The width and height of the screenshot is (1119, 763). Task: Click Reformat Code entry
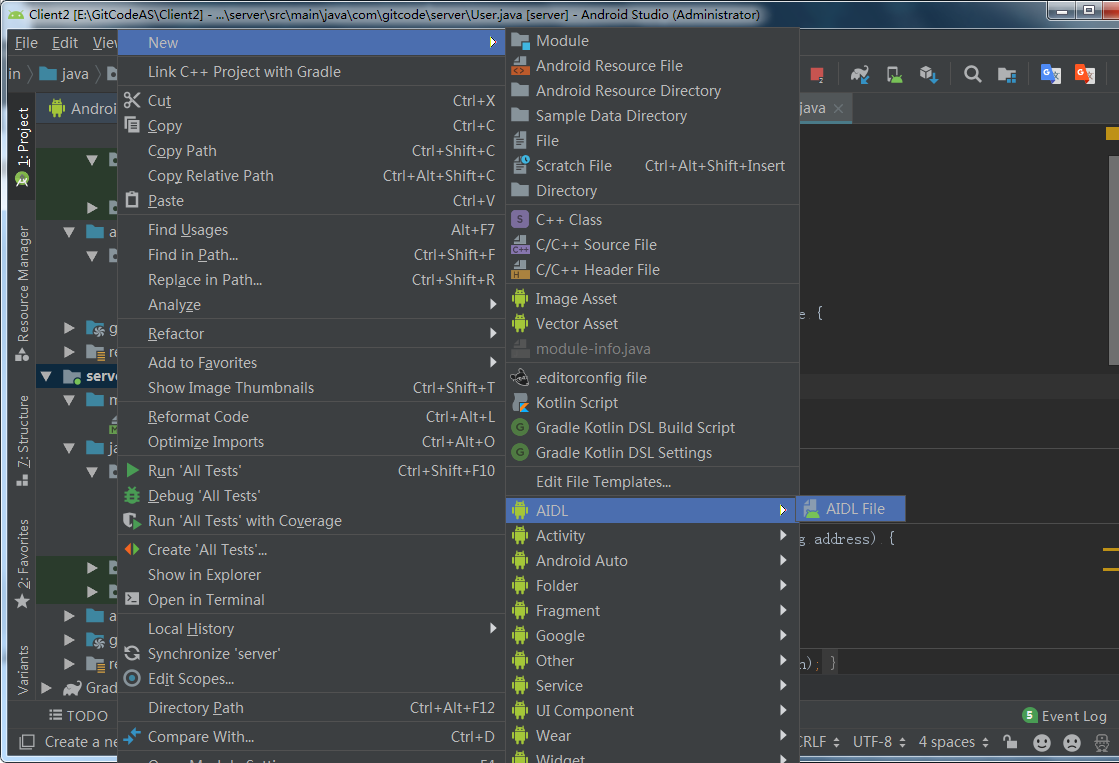click(x=312, y=417)
